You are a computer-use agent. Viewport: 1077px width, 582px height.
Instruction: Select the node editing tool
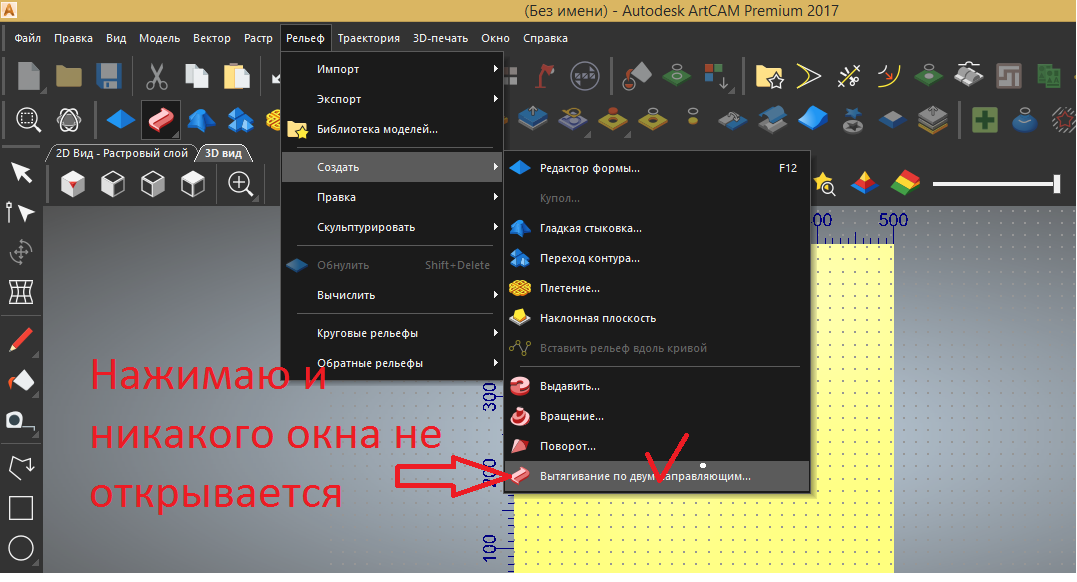(x=20, y=212)
